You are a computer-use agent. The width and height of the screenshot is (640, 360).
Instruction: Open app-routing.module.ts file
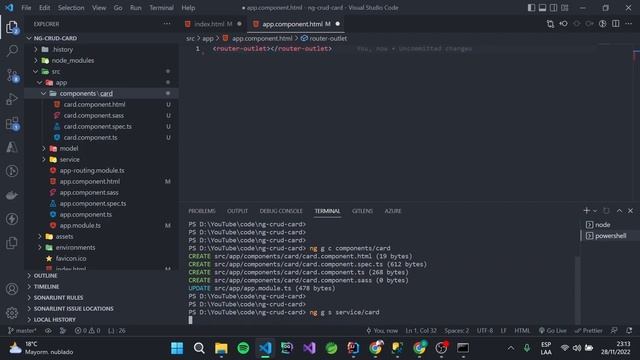[92, 170]
